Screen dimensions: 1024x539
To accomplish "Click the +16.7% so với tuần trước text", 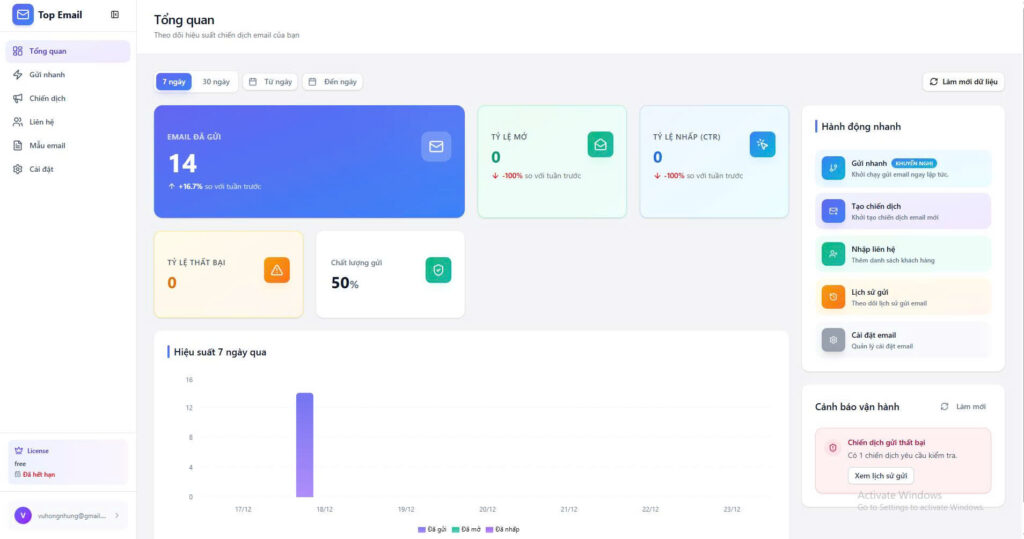I will click(214, 186).
